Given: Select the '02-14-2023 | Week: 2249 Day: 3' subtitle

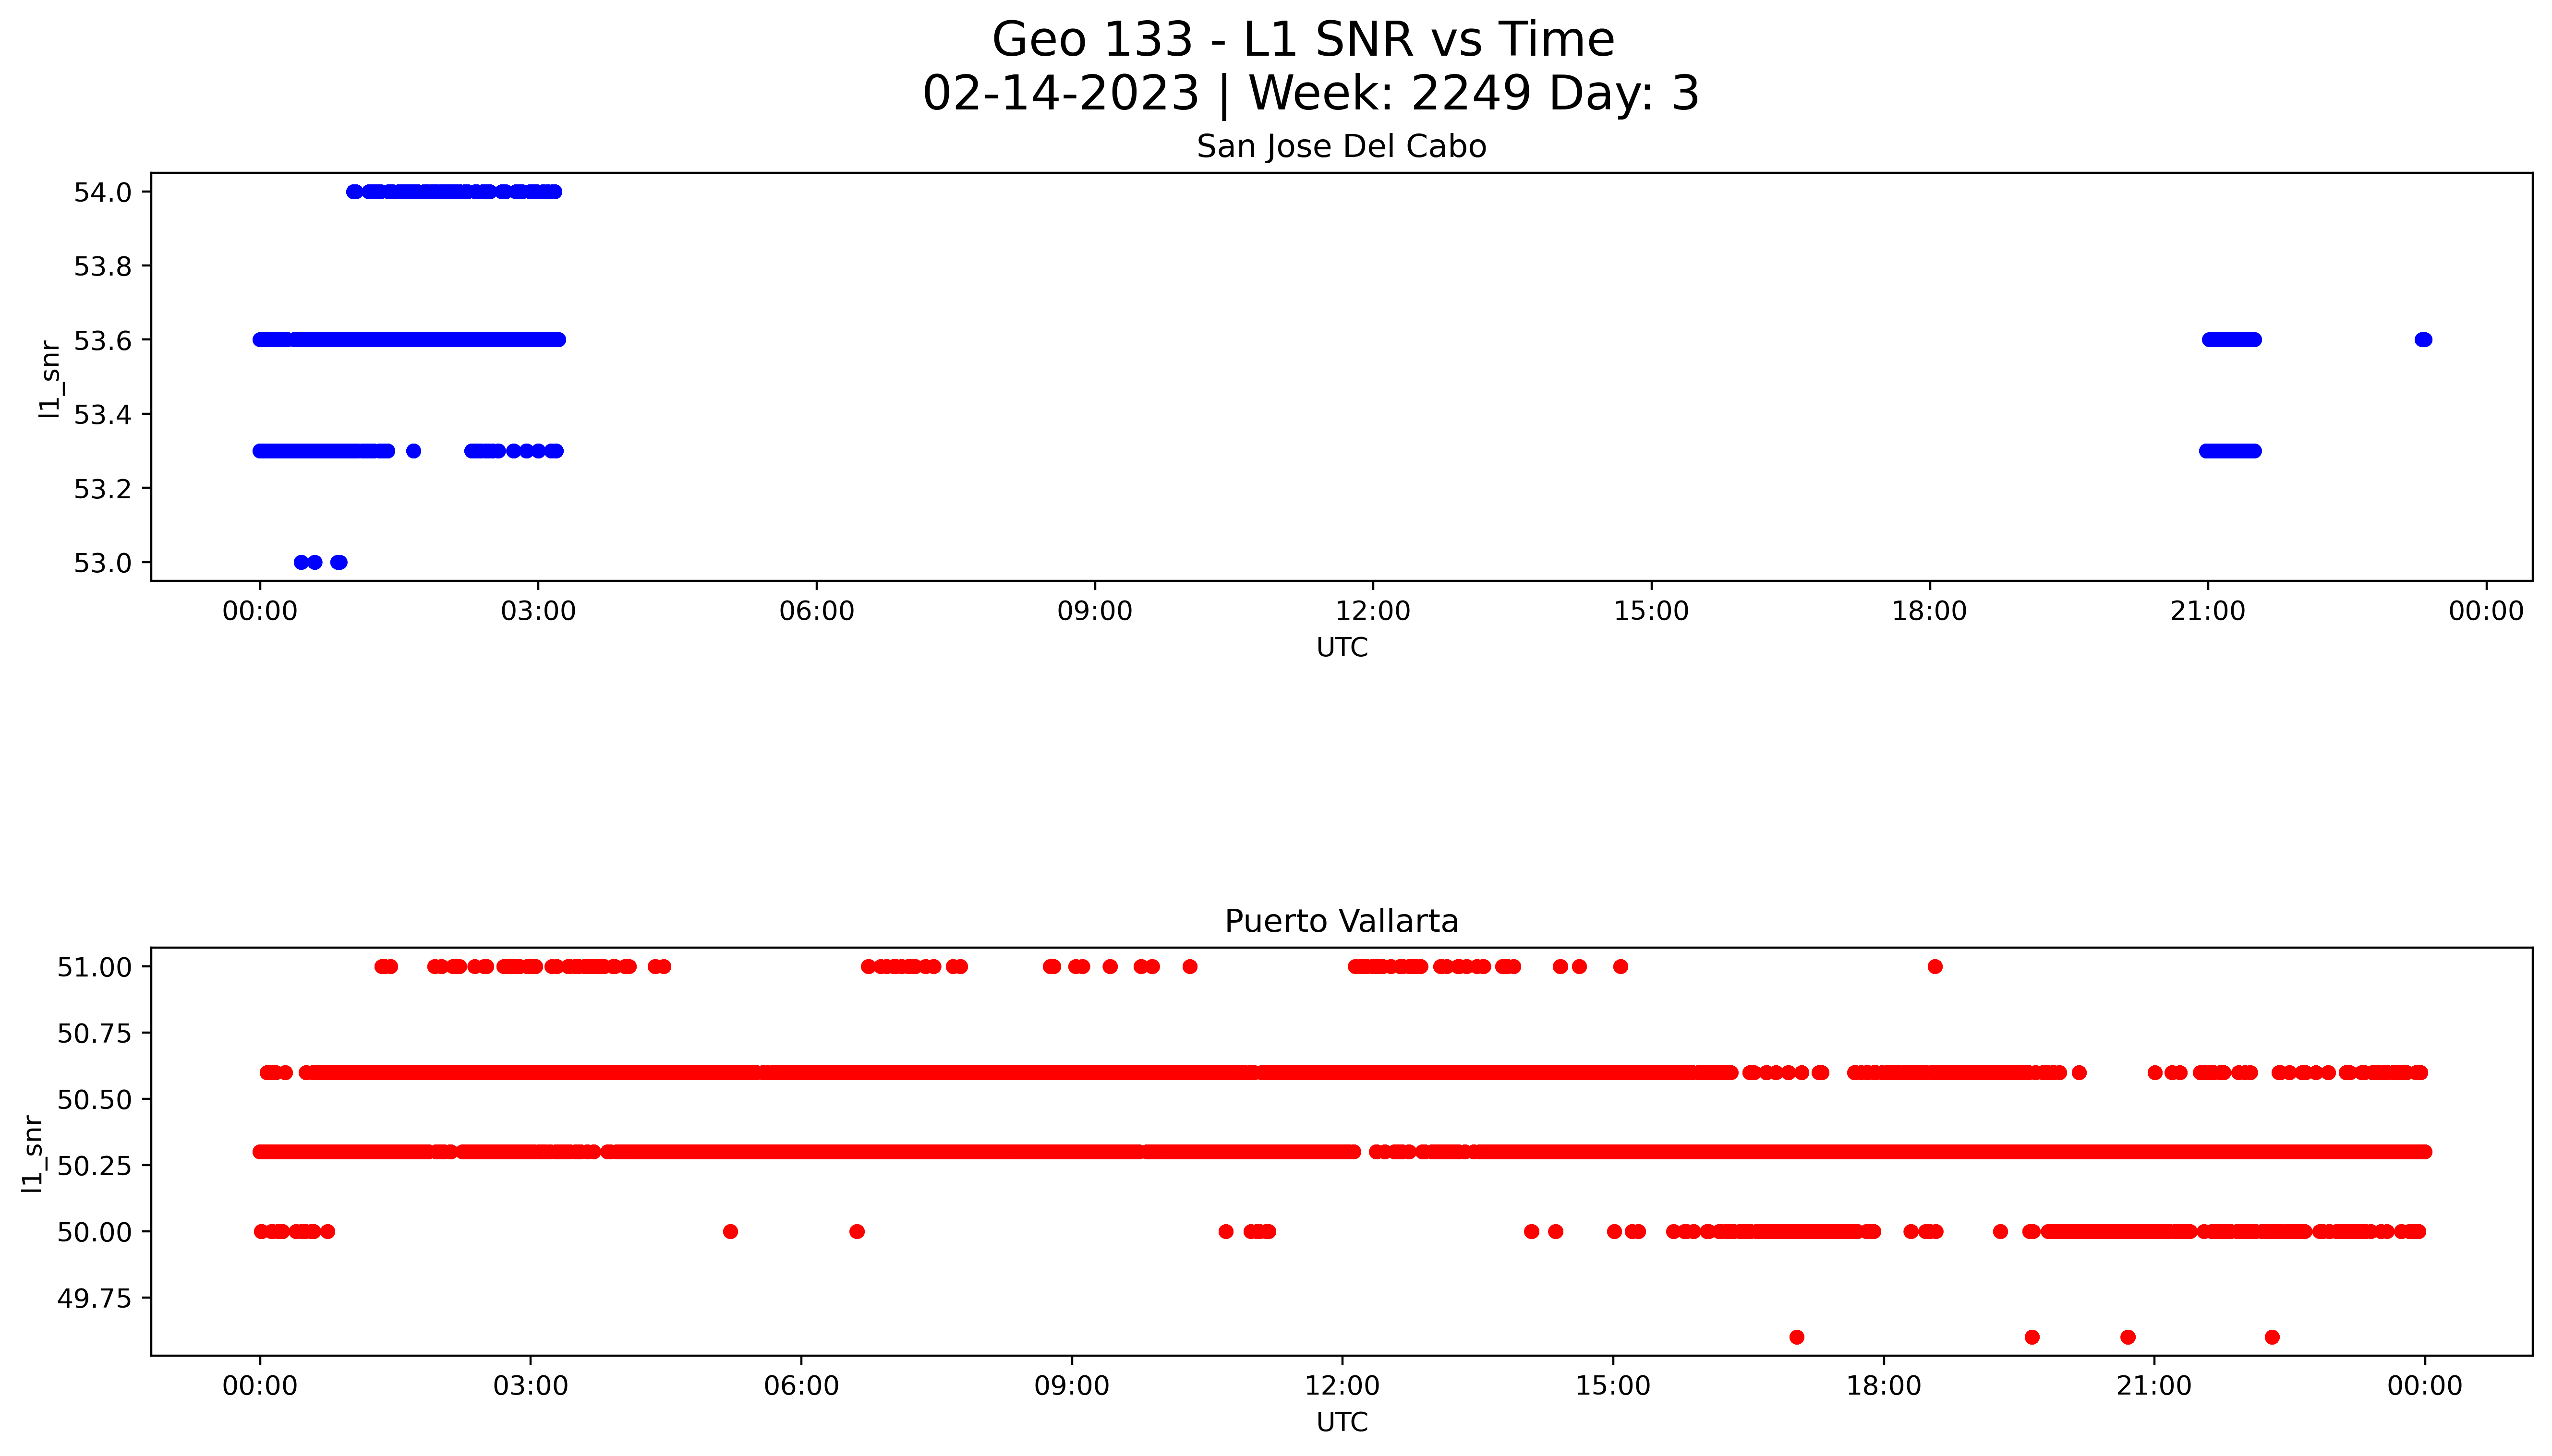Looking at the screenshot, I should pos(1311,94).
